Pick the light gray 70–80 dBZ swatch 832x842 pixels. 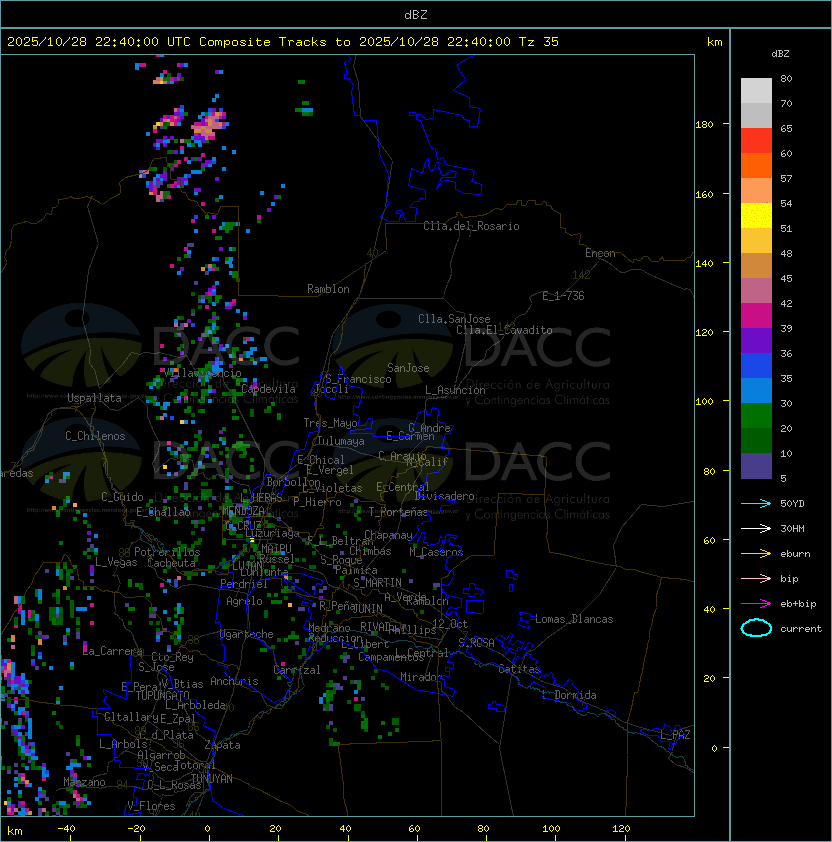[x=756, y=91]
